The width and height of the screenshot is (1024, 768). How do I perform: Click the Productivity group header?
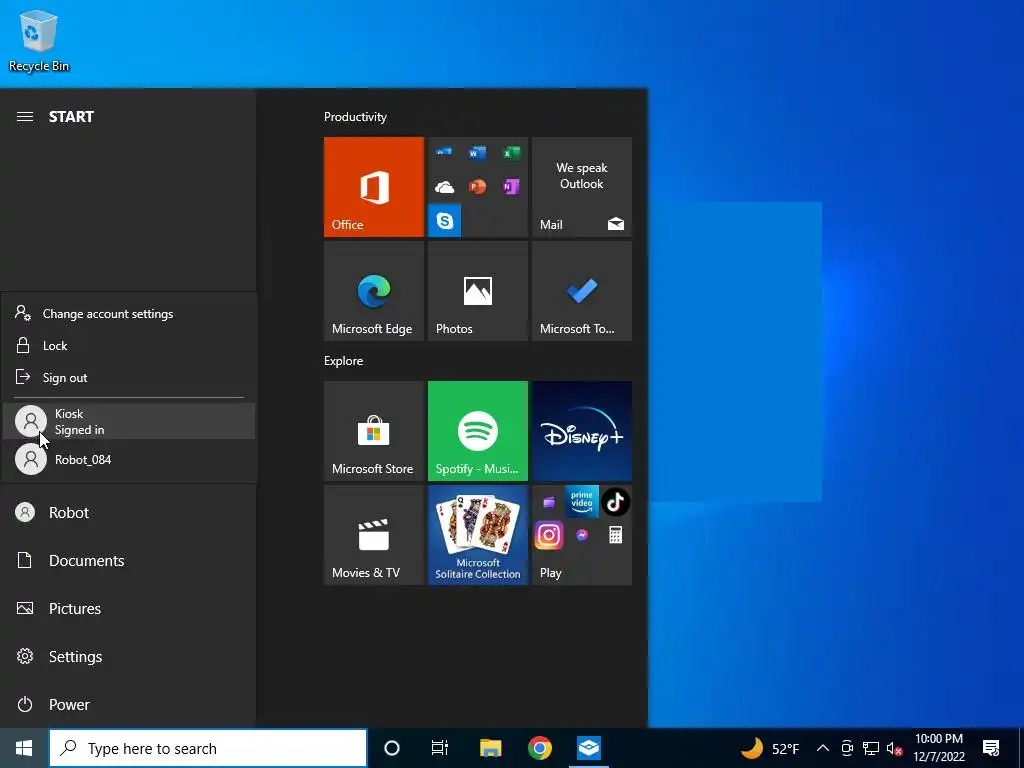tap(355, 117)
